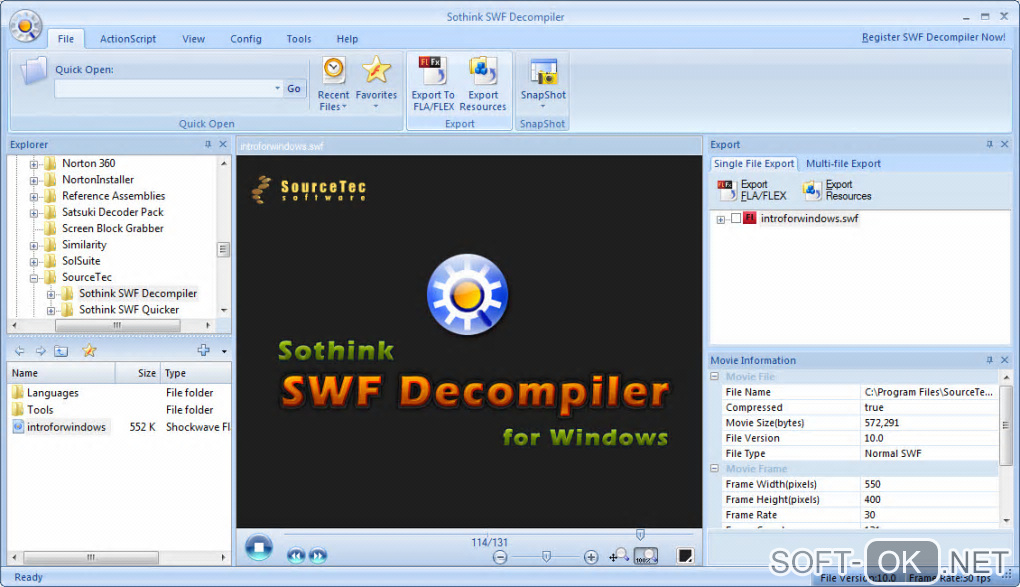The width and height of the screenshot is (1020, 587).
Task: Sort files by Name column header
Action: click(61, 373)
